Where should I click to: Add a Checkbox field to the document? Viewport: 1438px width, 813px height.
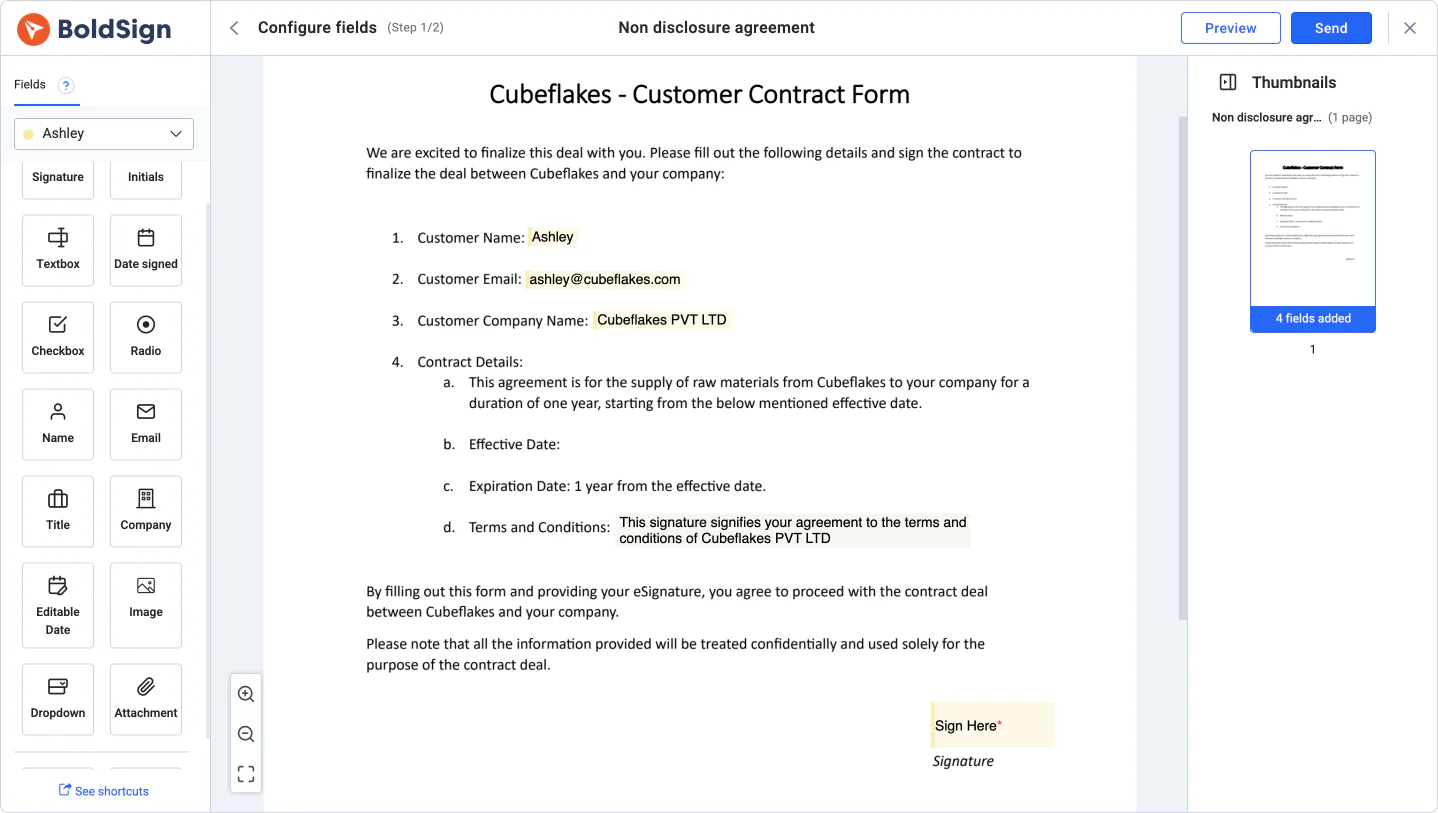(57, 337)
